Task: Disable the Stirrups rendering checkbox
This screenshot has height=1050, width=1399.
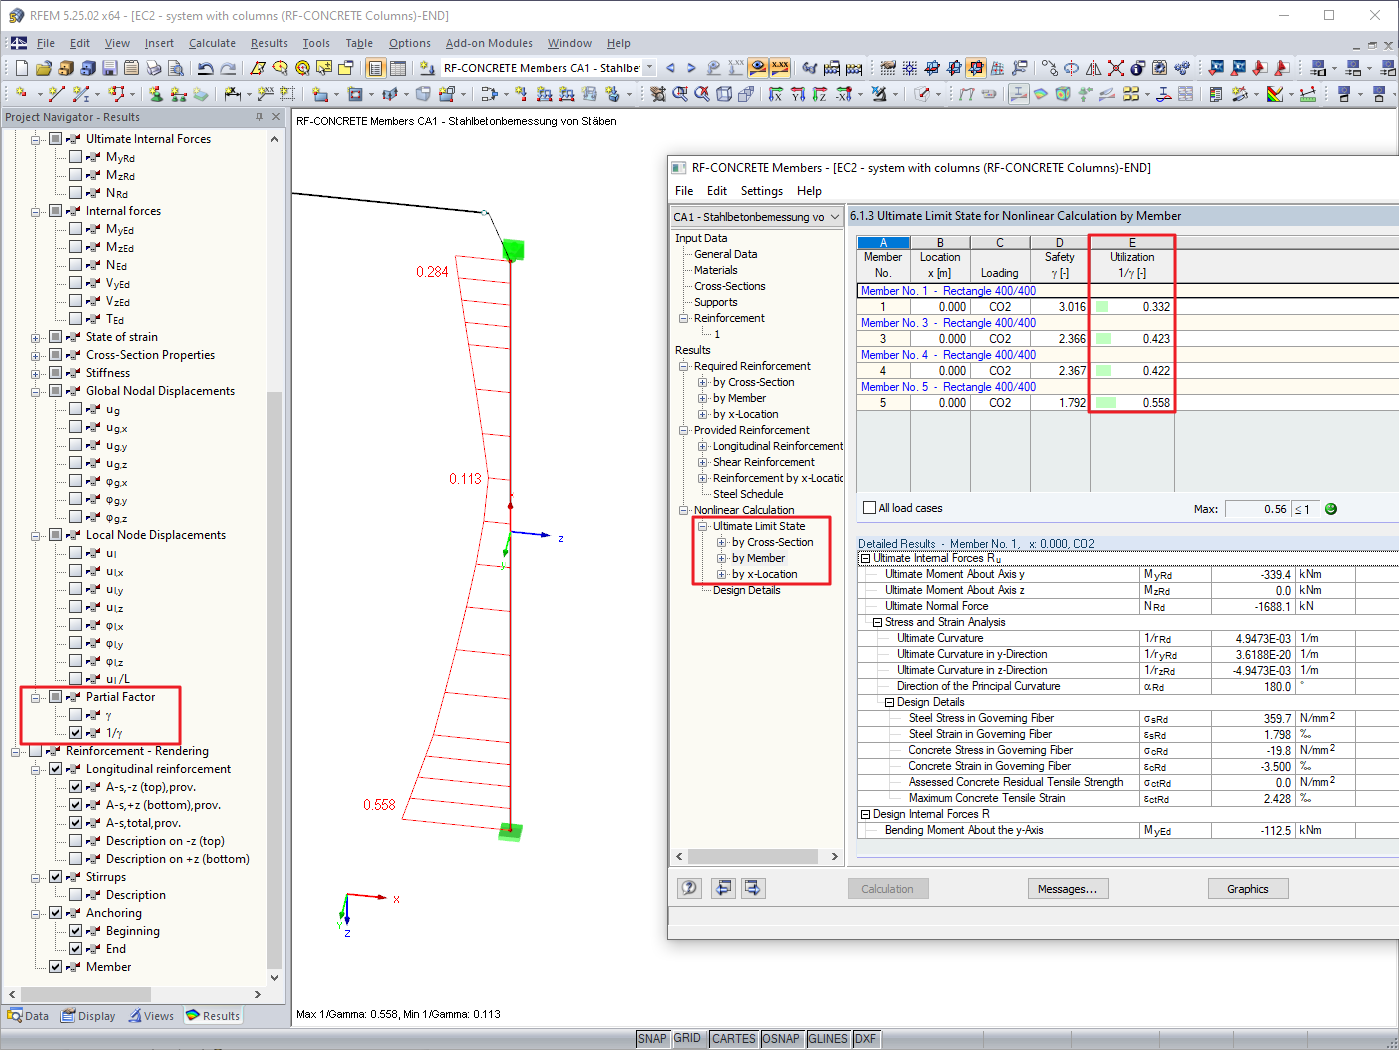Action: pyautogui.click(x=57, y=876)
